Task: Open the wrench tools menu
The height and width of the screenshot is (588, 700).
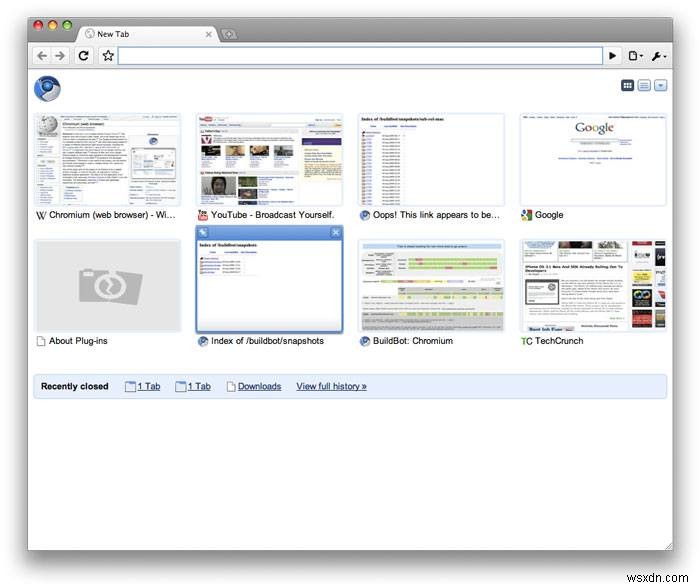Action: (659, 56)
